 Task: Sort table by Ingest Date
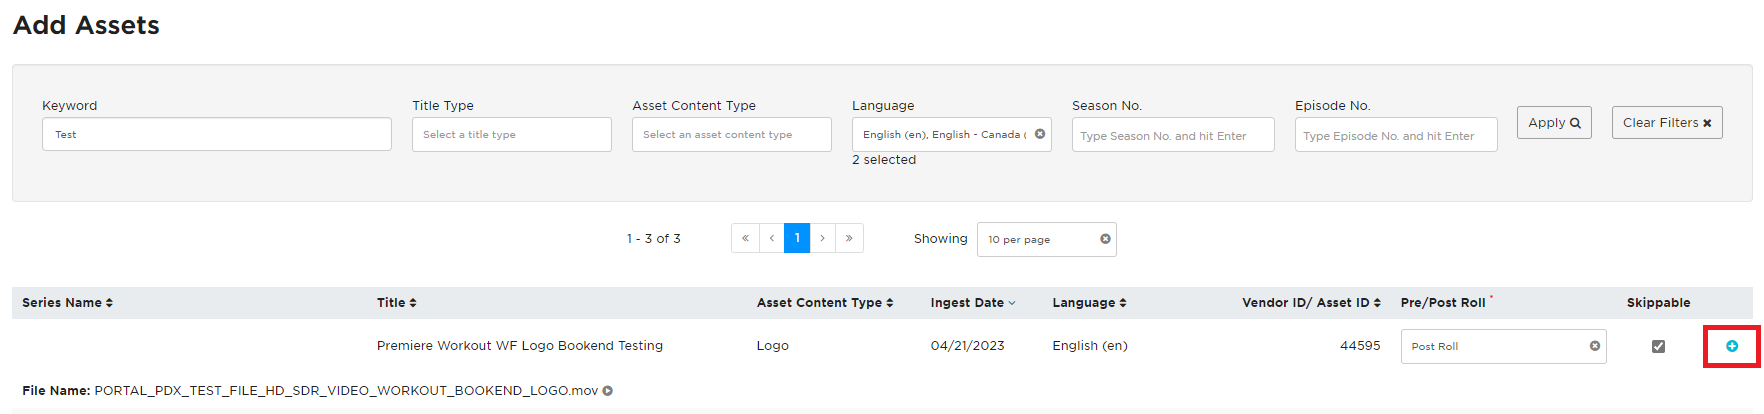tap(972, 303)
